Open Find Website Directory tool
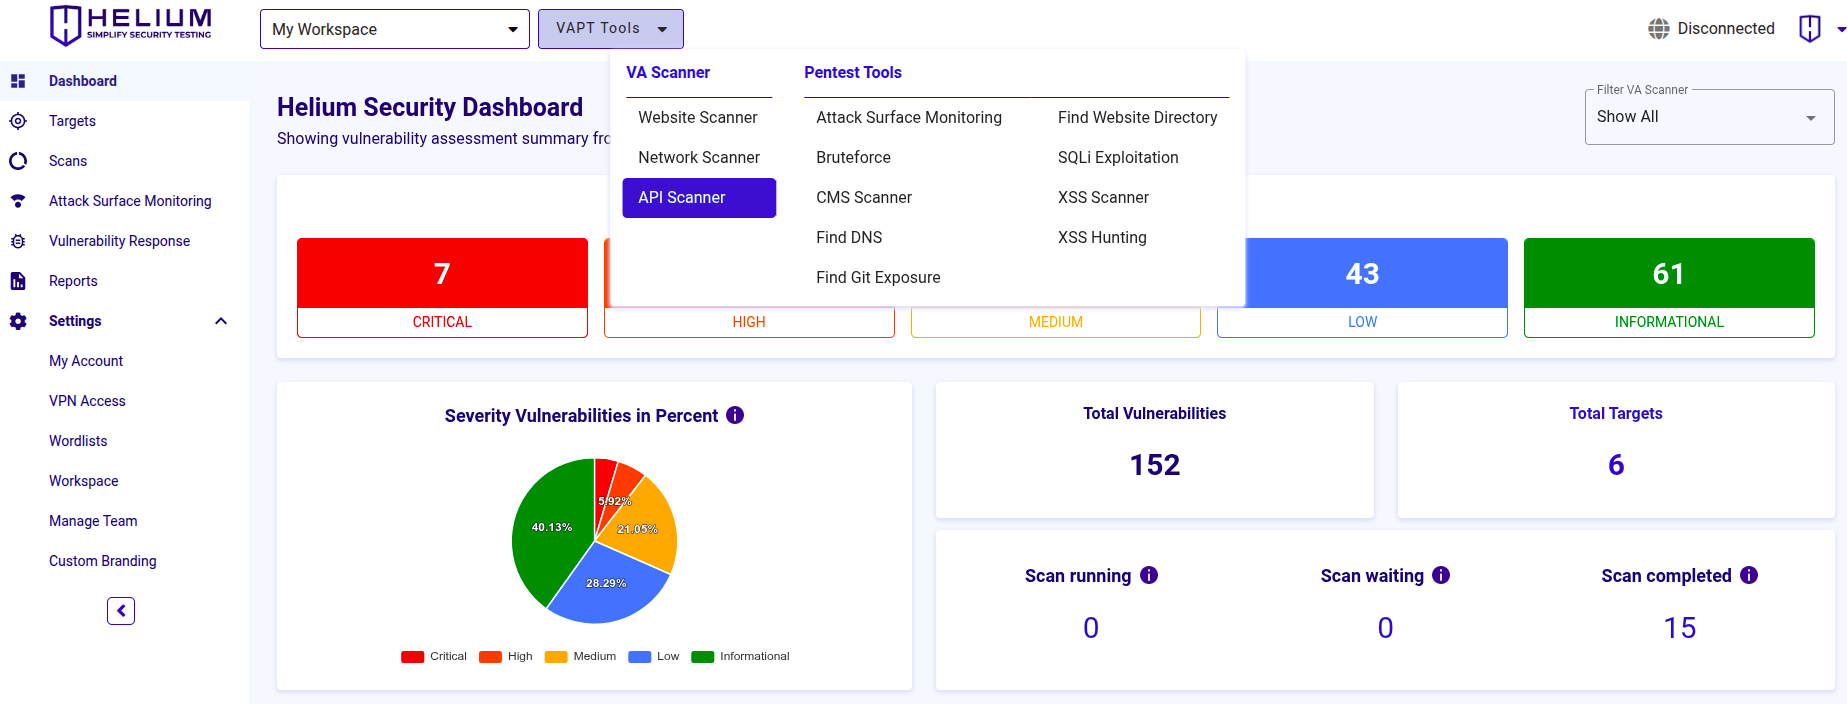1847x704 pixels. click(x=1138, y=117)
